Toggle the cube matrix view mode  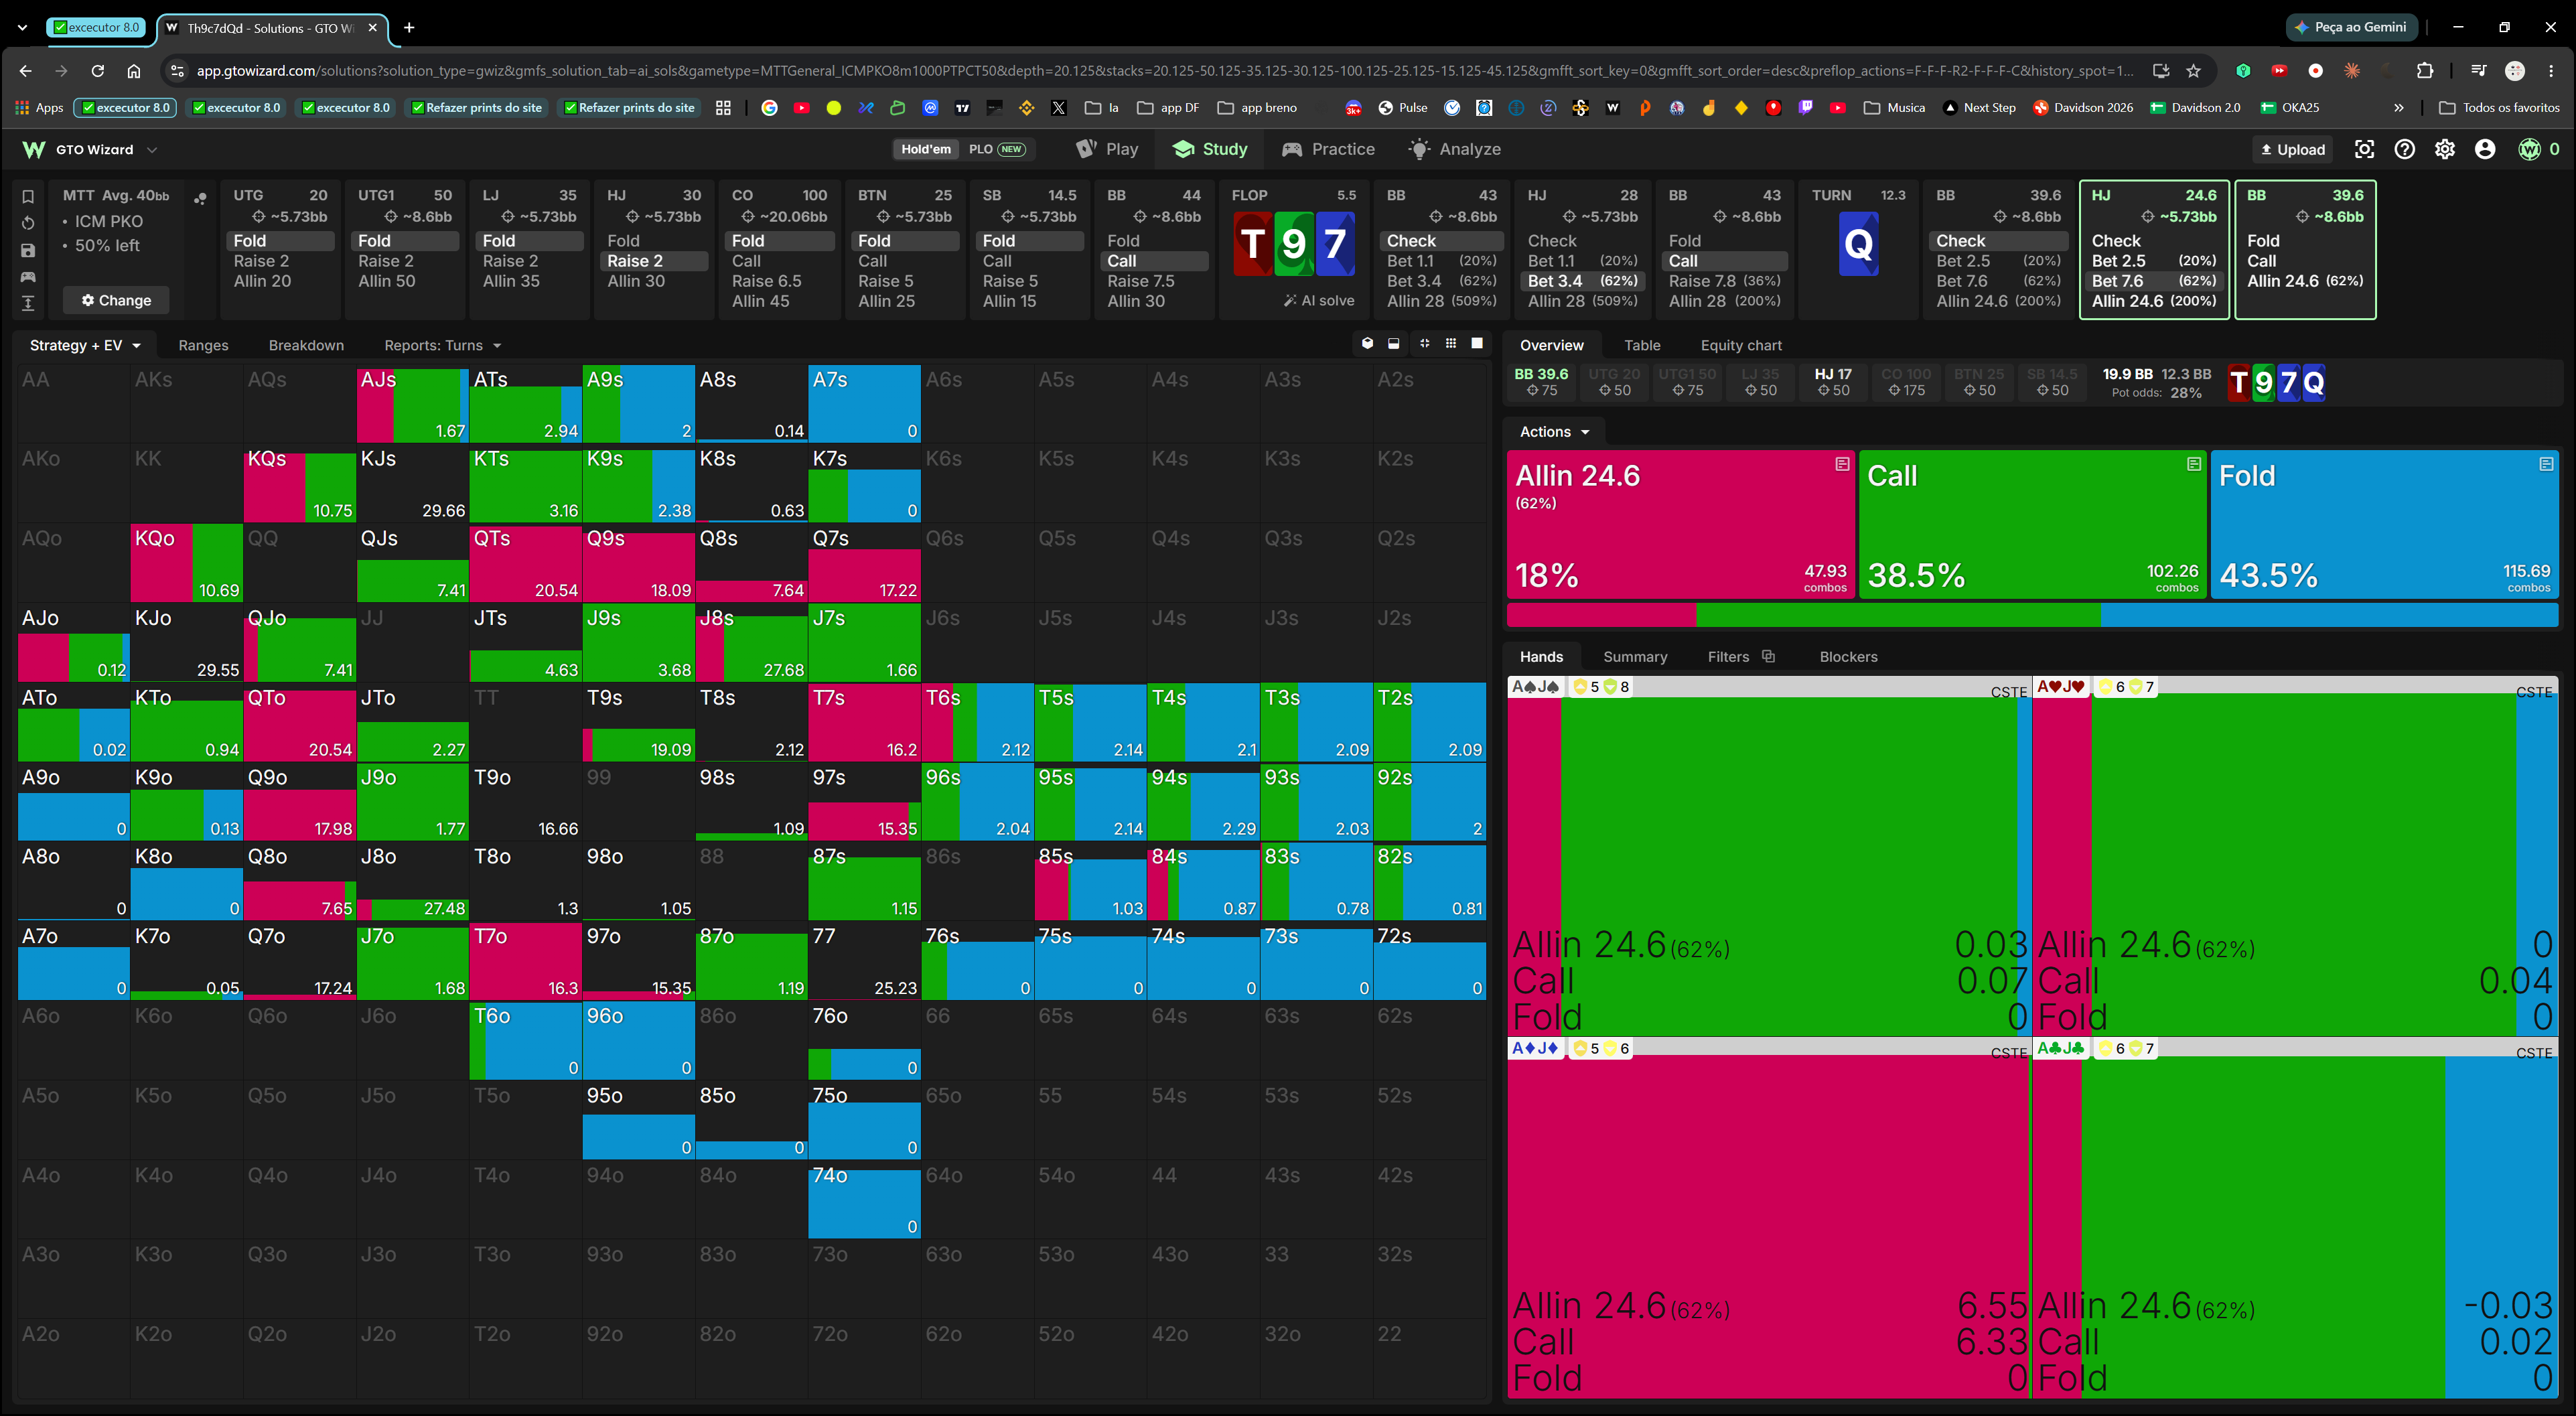(x=1367, y=344)
